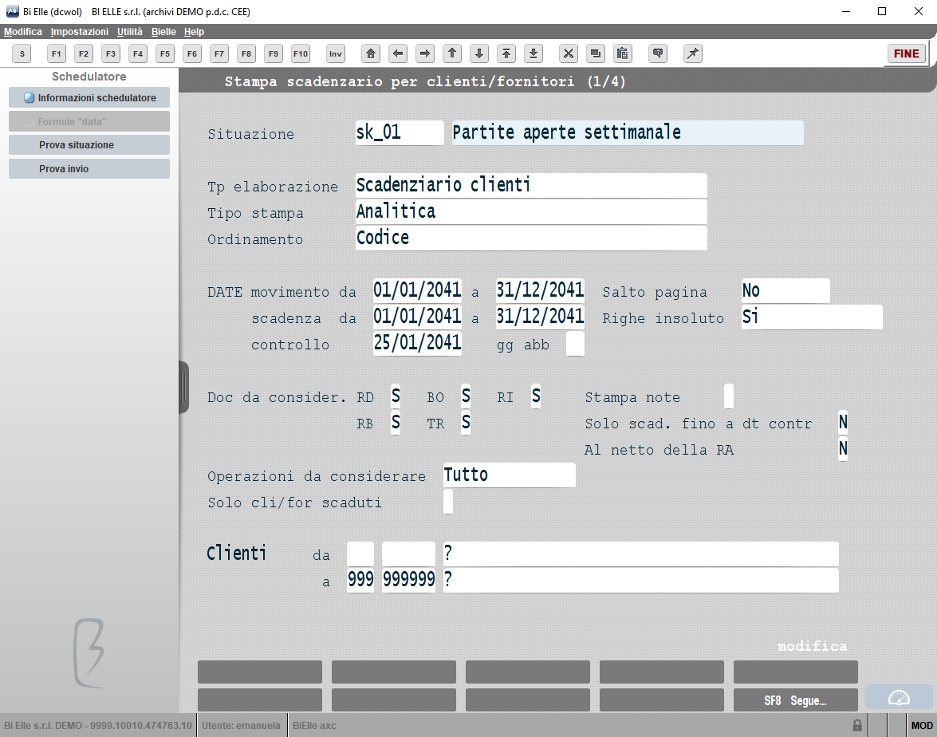Click the down arrow toolbar icon
The height and width of the screenshot is (737, 937).
(479, 54)
